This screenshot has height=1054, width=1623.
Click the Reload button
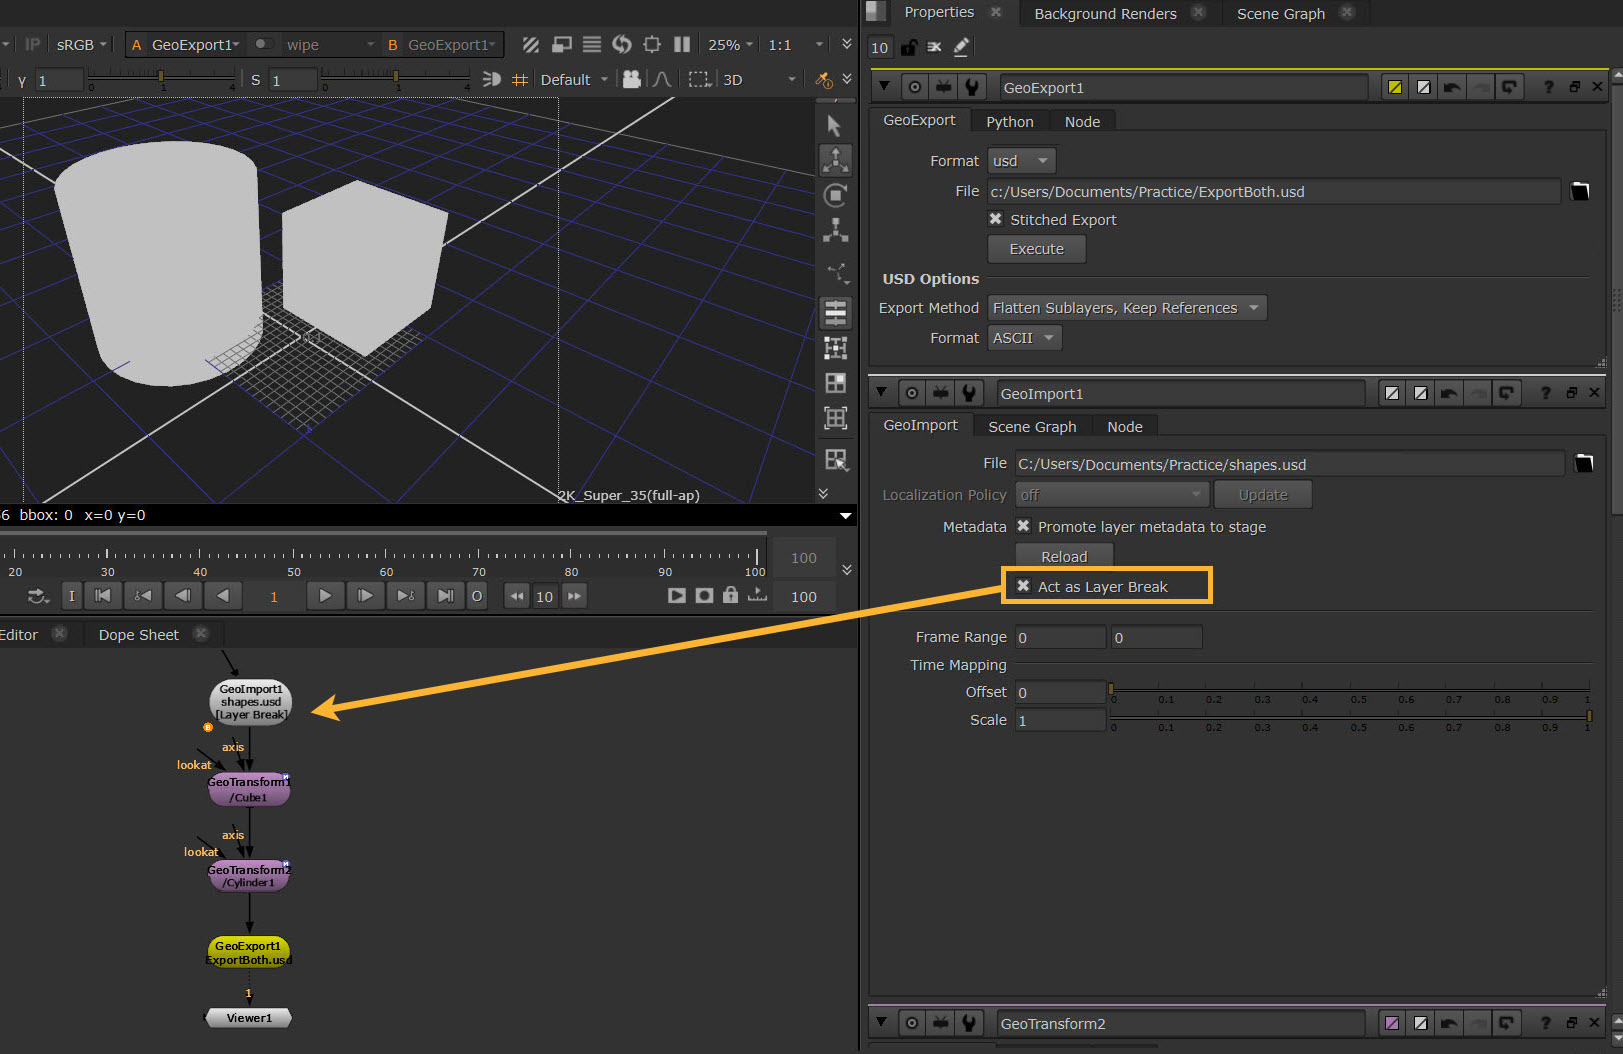1064,556
